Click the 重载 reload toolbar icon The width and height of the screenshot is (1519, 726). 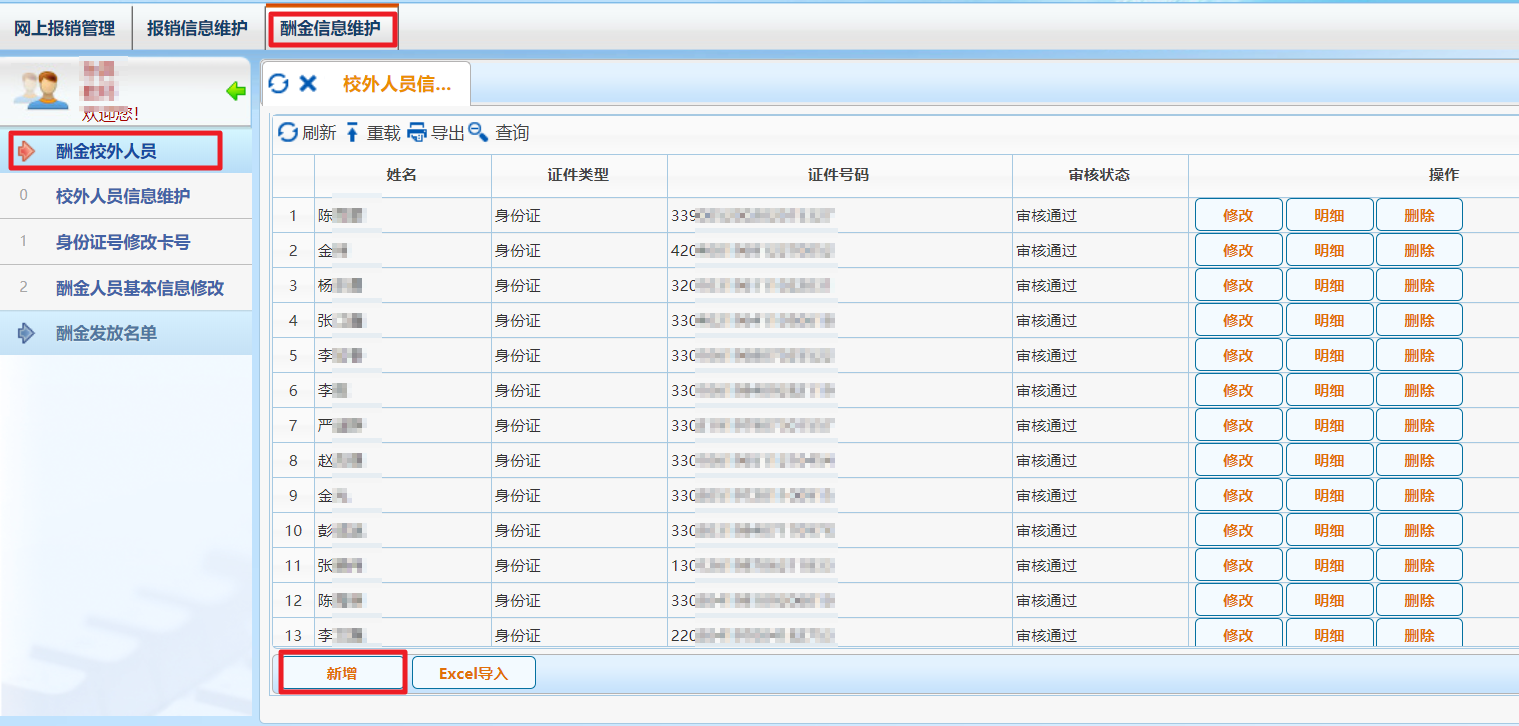[352, 133]
